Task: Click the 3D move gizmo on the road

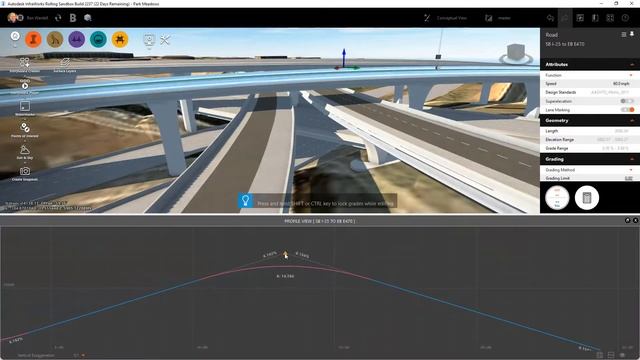Action: (345, 60)
